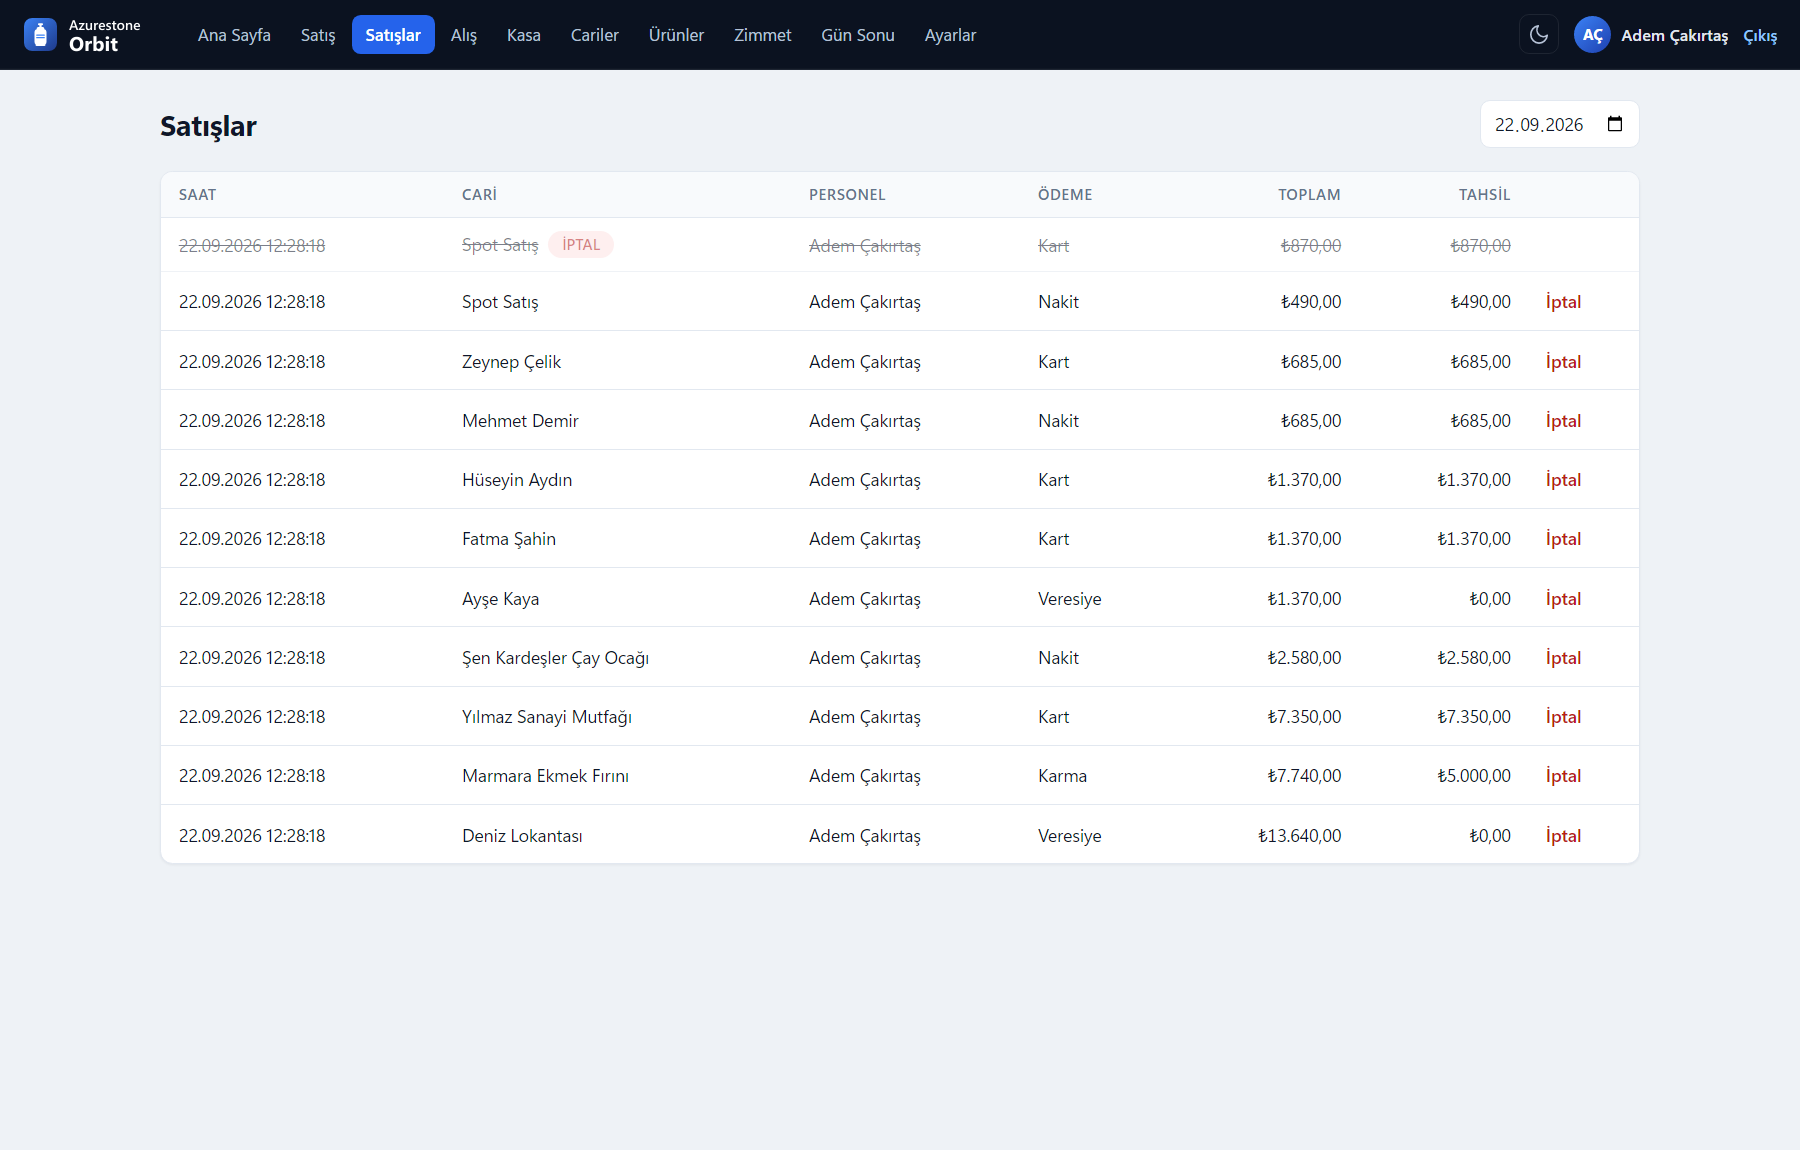The height and width of the screenshot is (1150, 1800).
Task: Click the ₺5.000,00 collected amount
Action: pyautogui.click(x=1473, y=776)
